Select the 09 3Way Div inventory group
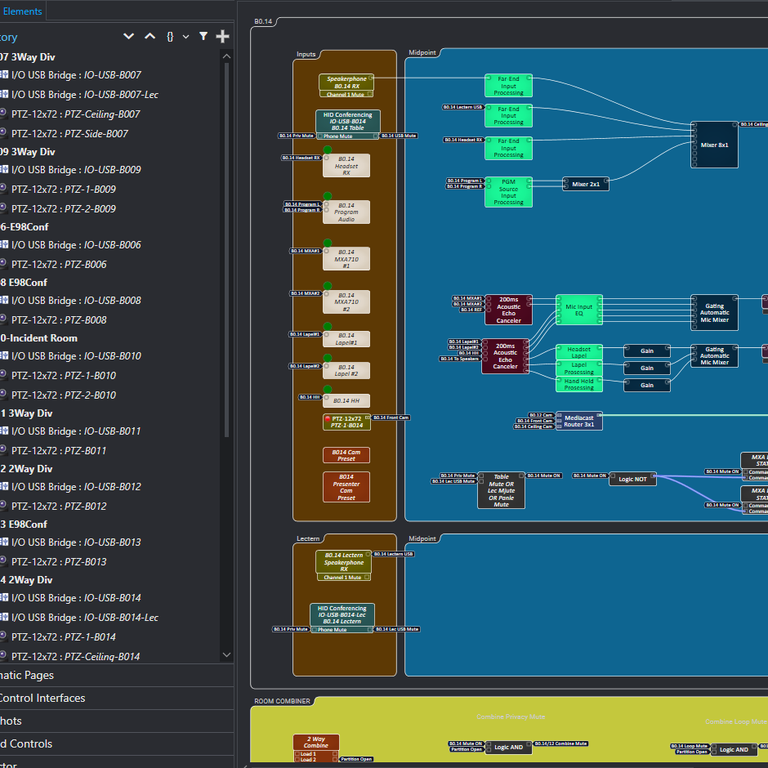 coord(27,152)
